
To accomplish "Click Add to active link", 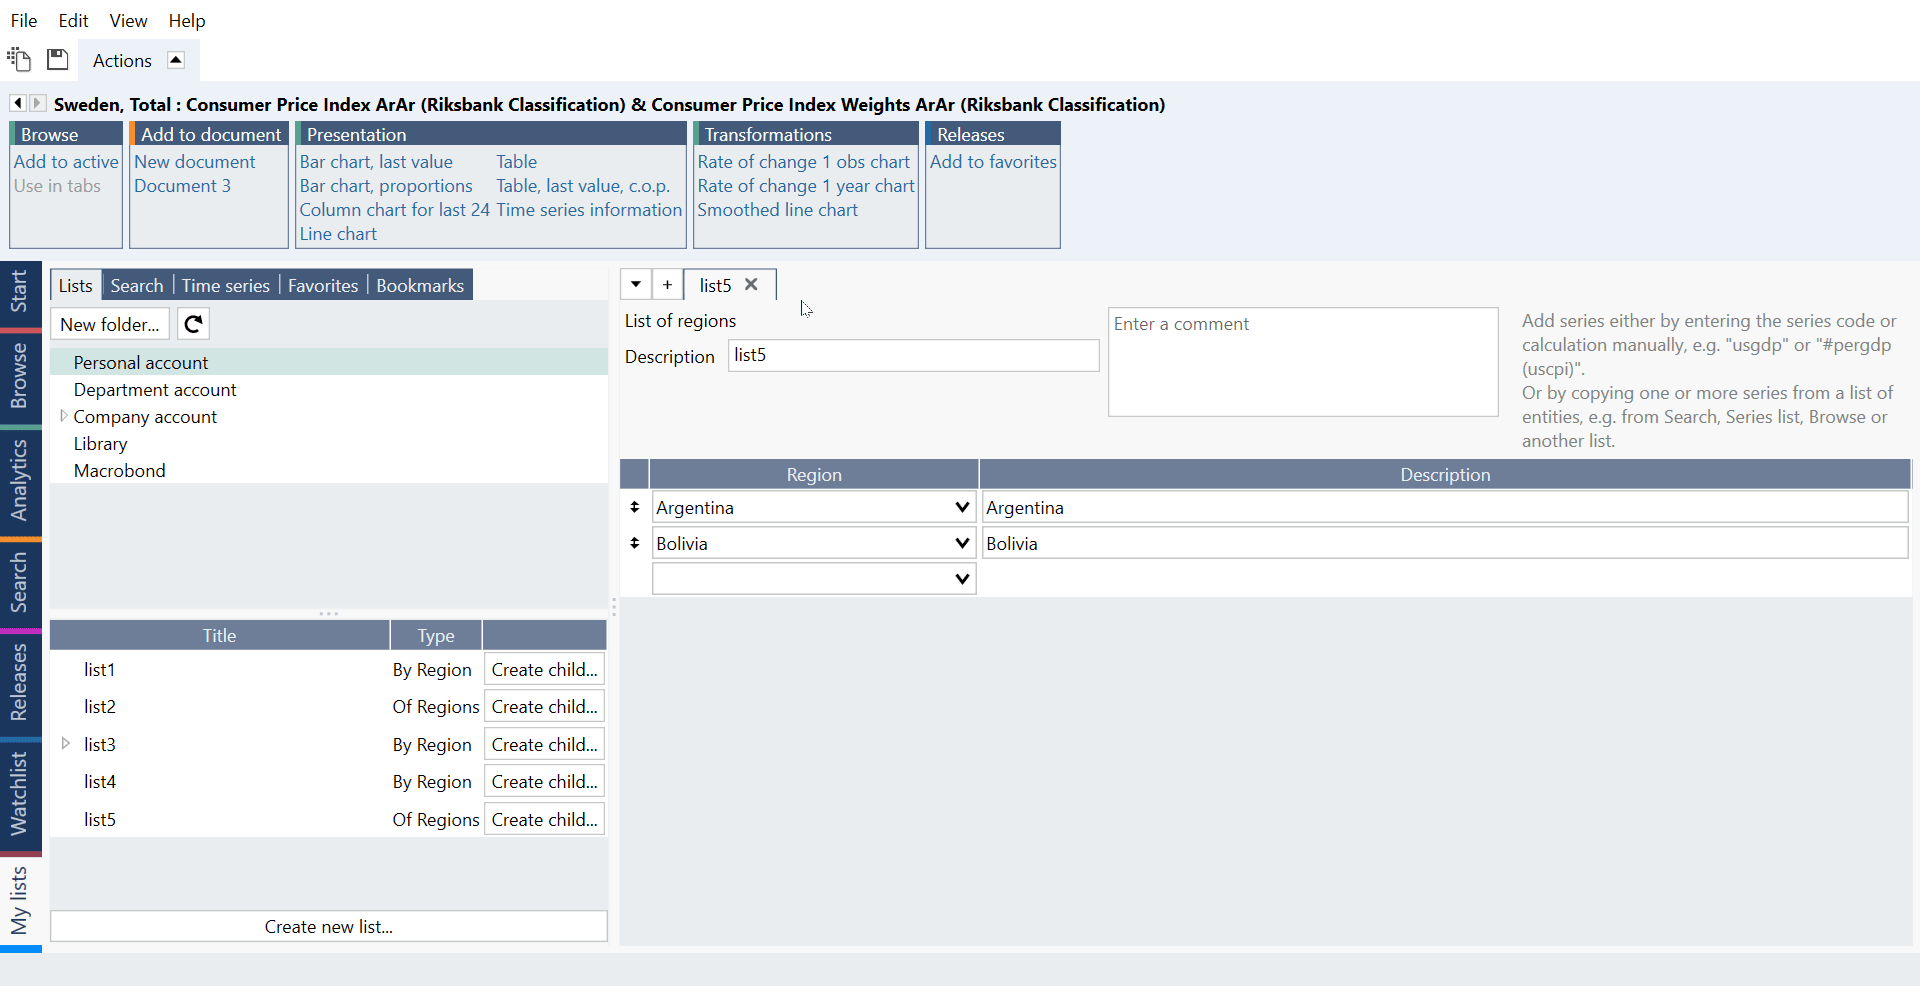I will [66, 161].
